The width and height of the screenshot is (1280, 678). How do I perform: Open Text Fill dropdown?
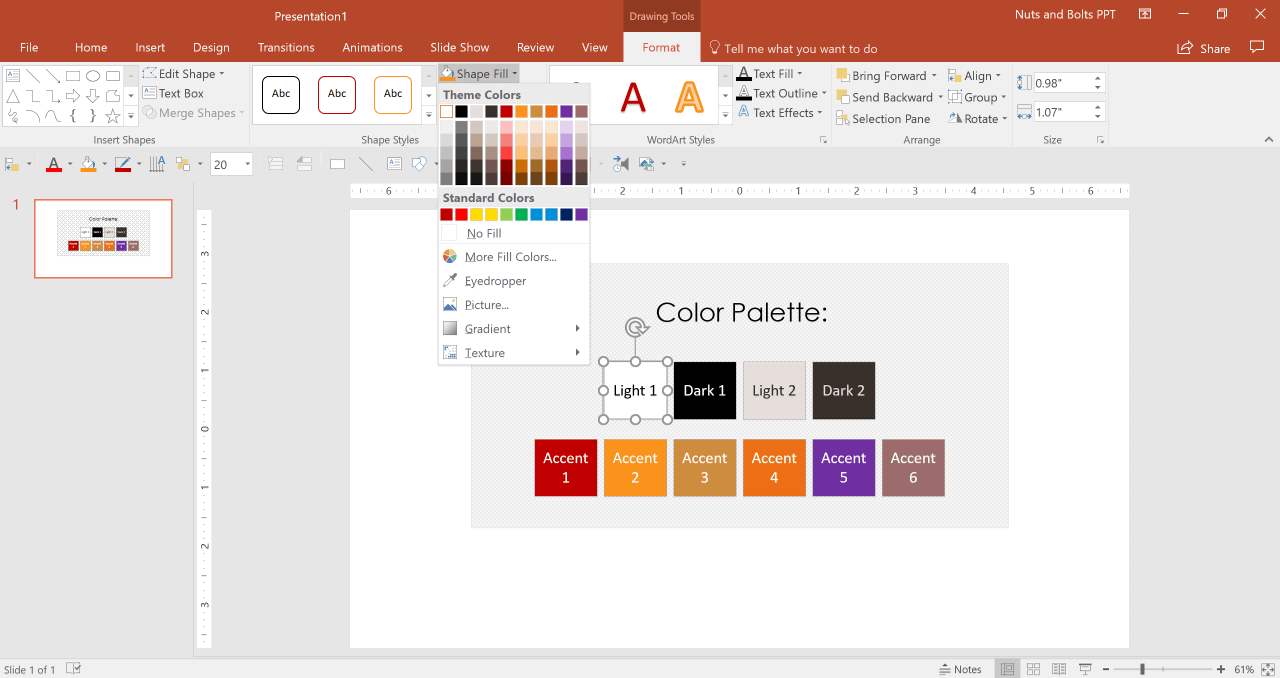point(770,73)
